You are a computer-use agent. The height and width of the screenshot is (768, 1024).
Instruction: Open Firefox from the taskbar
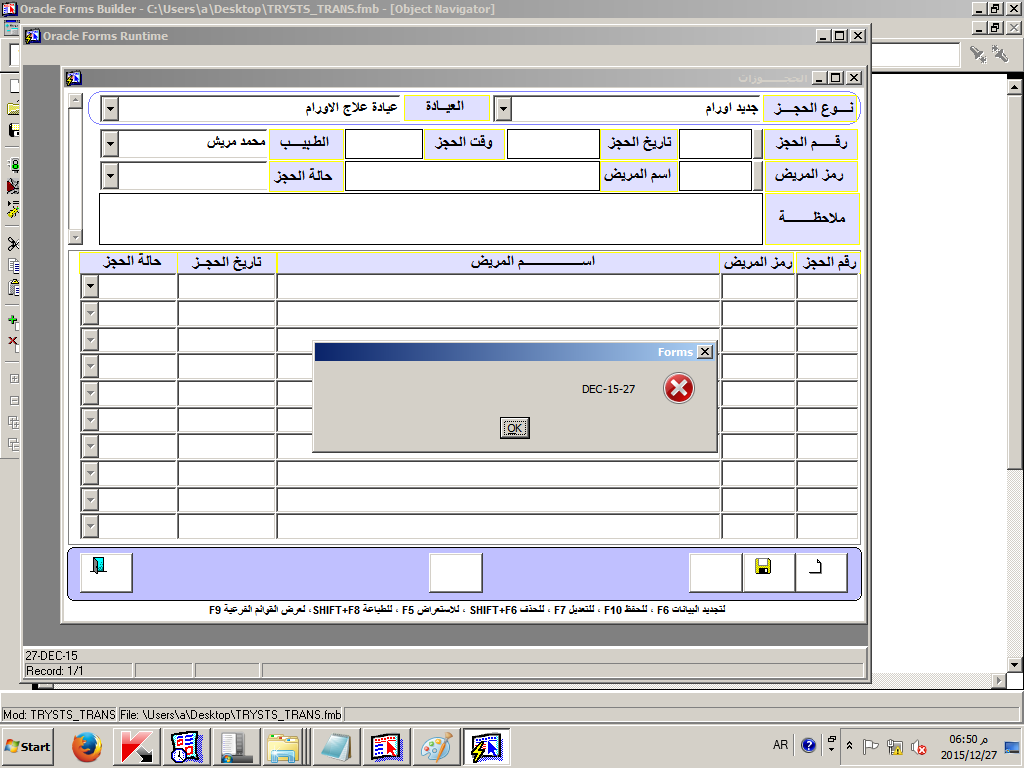(x=88, y=747)
